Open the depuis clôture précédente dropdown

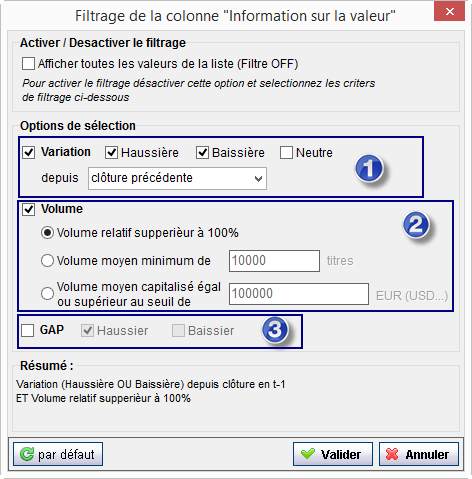pos(177,178)
